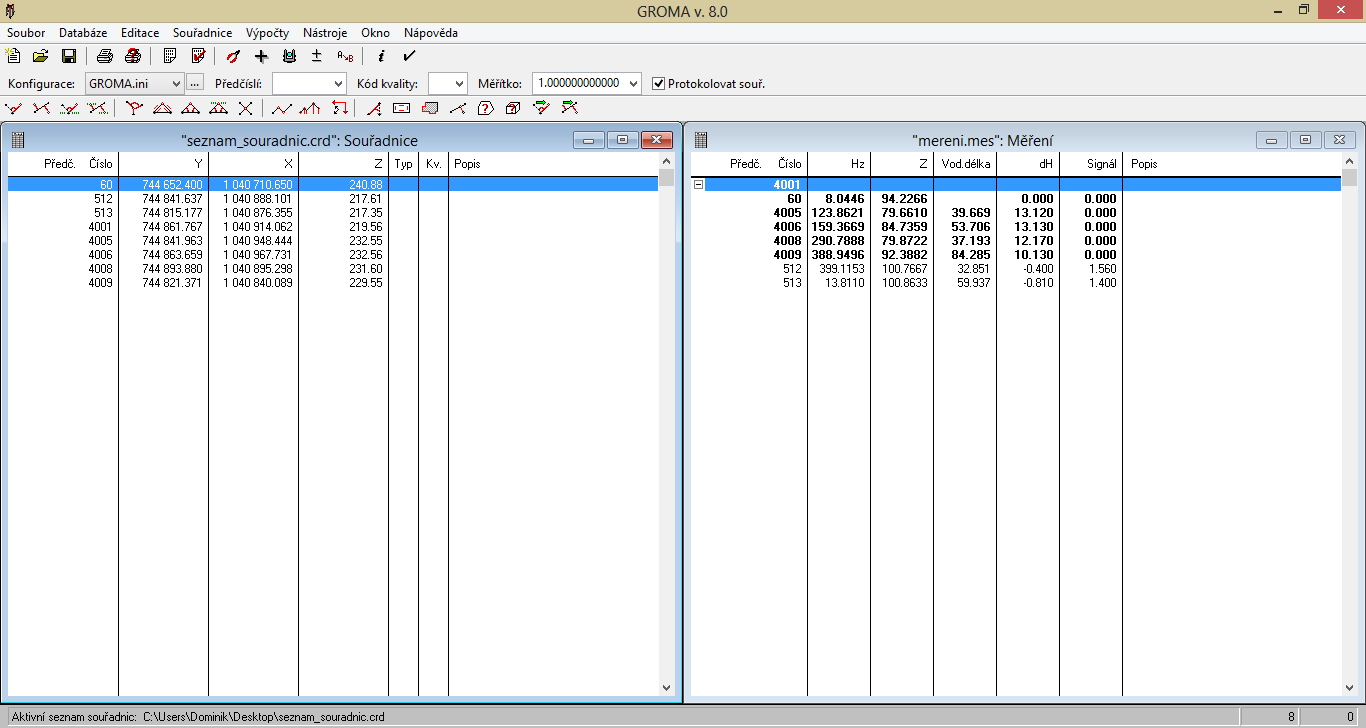Viewport: 1366px width, 728px height.
Task: Click the red question mark icon
Action: pos(486,108)
